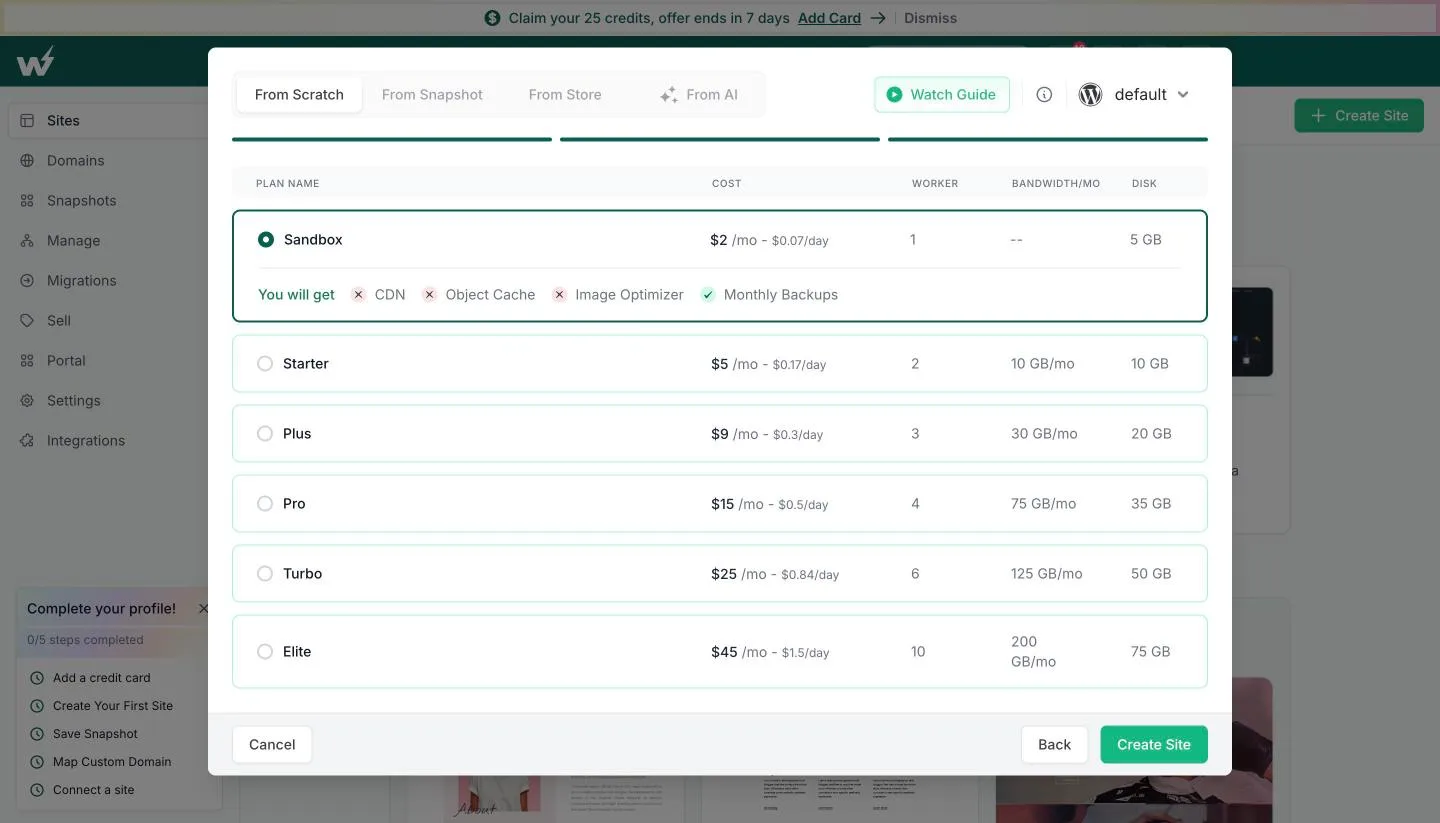Open the From AI tab

[699, 94]
